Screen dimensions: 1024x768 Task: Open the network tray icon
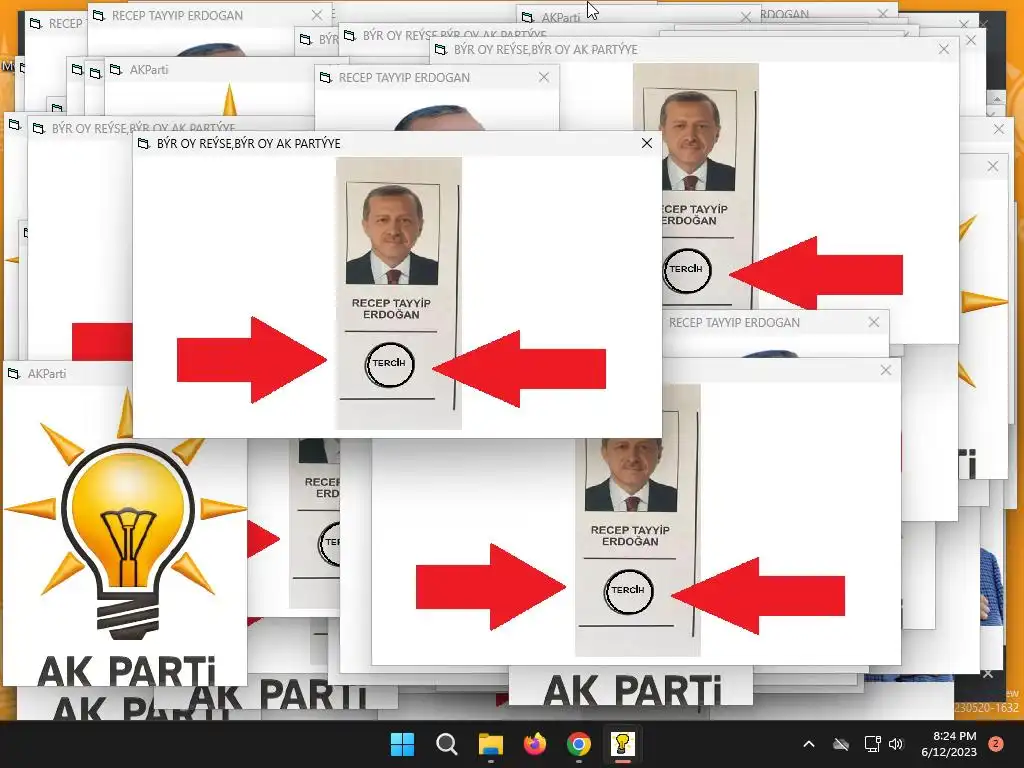tap(872, 744)
